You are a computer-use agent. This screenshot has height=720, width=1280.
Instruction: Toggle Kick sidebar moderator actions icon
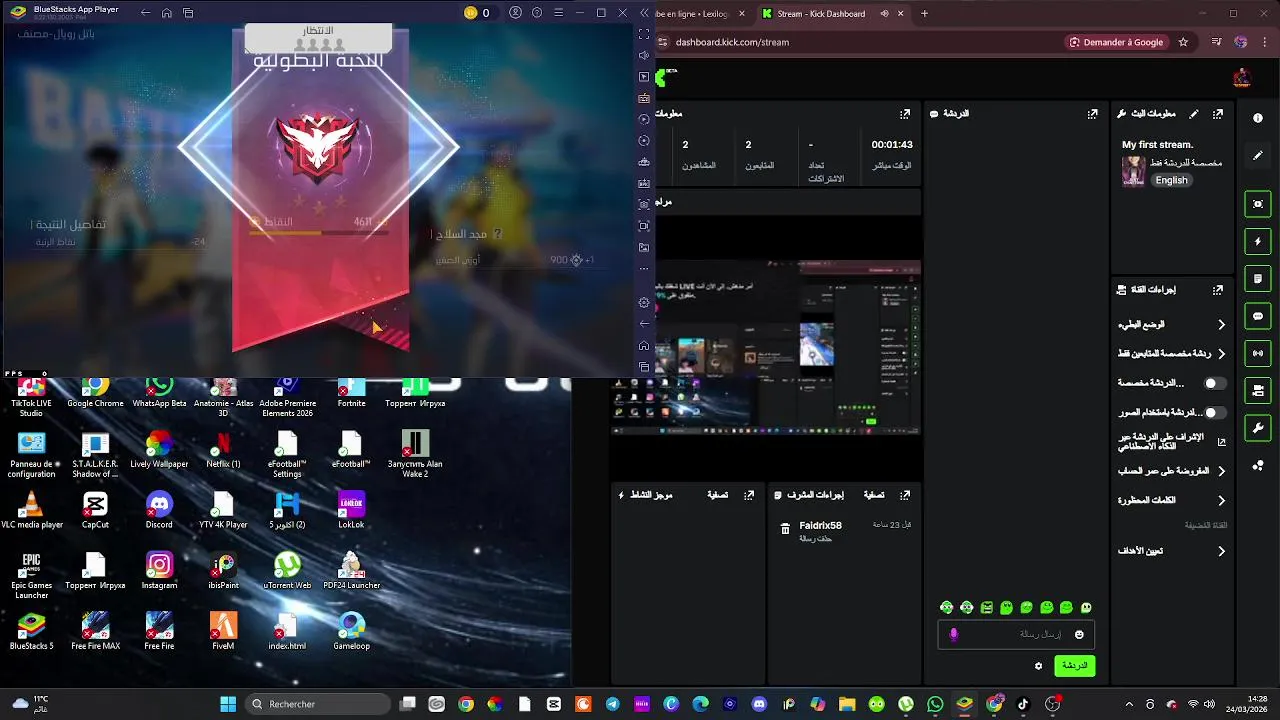pyautogui.click(x=1258, y=390)
